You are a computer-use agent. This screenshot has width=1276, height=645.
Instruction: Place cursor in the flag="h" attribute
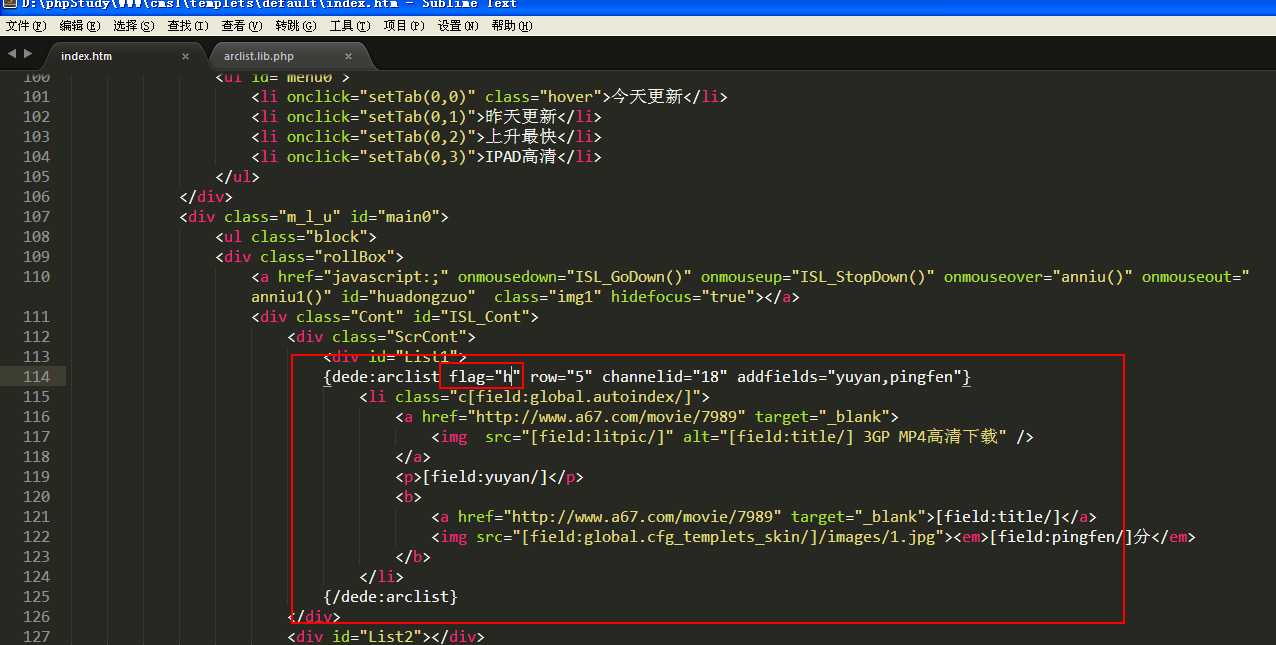pyautogui.click(x=485, y=377)
